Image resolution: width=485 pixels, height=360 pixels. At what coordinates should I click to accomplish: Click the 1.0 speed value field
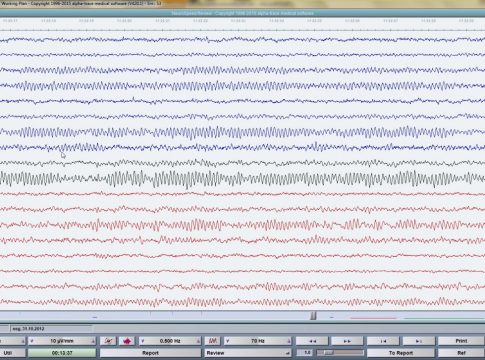(x=305, y=353)
